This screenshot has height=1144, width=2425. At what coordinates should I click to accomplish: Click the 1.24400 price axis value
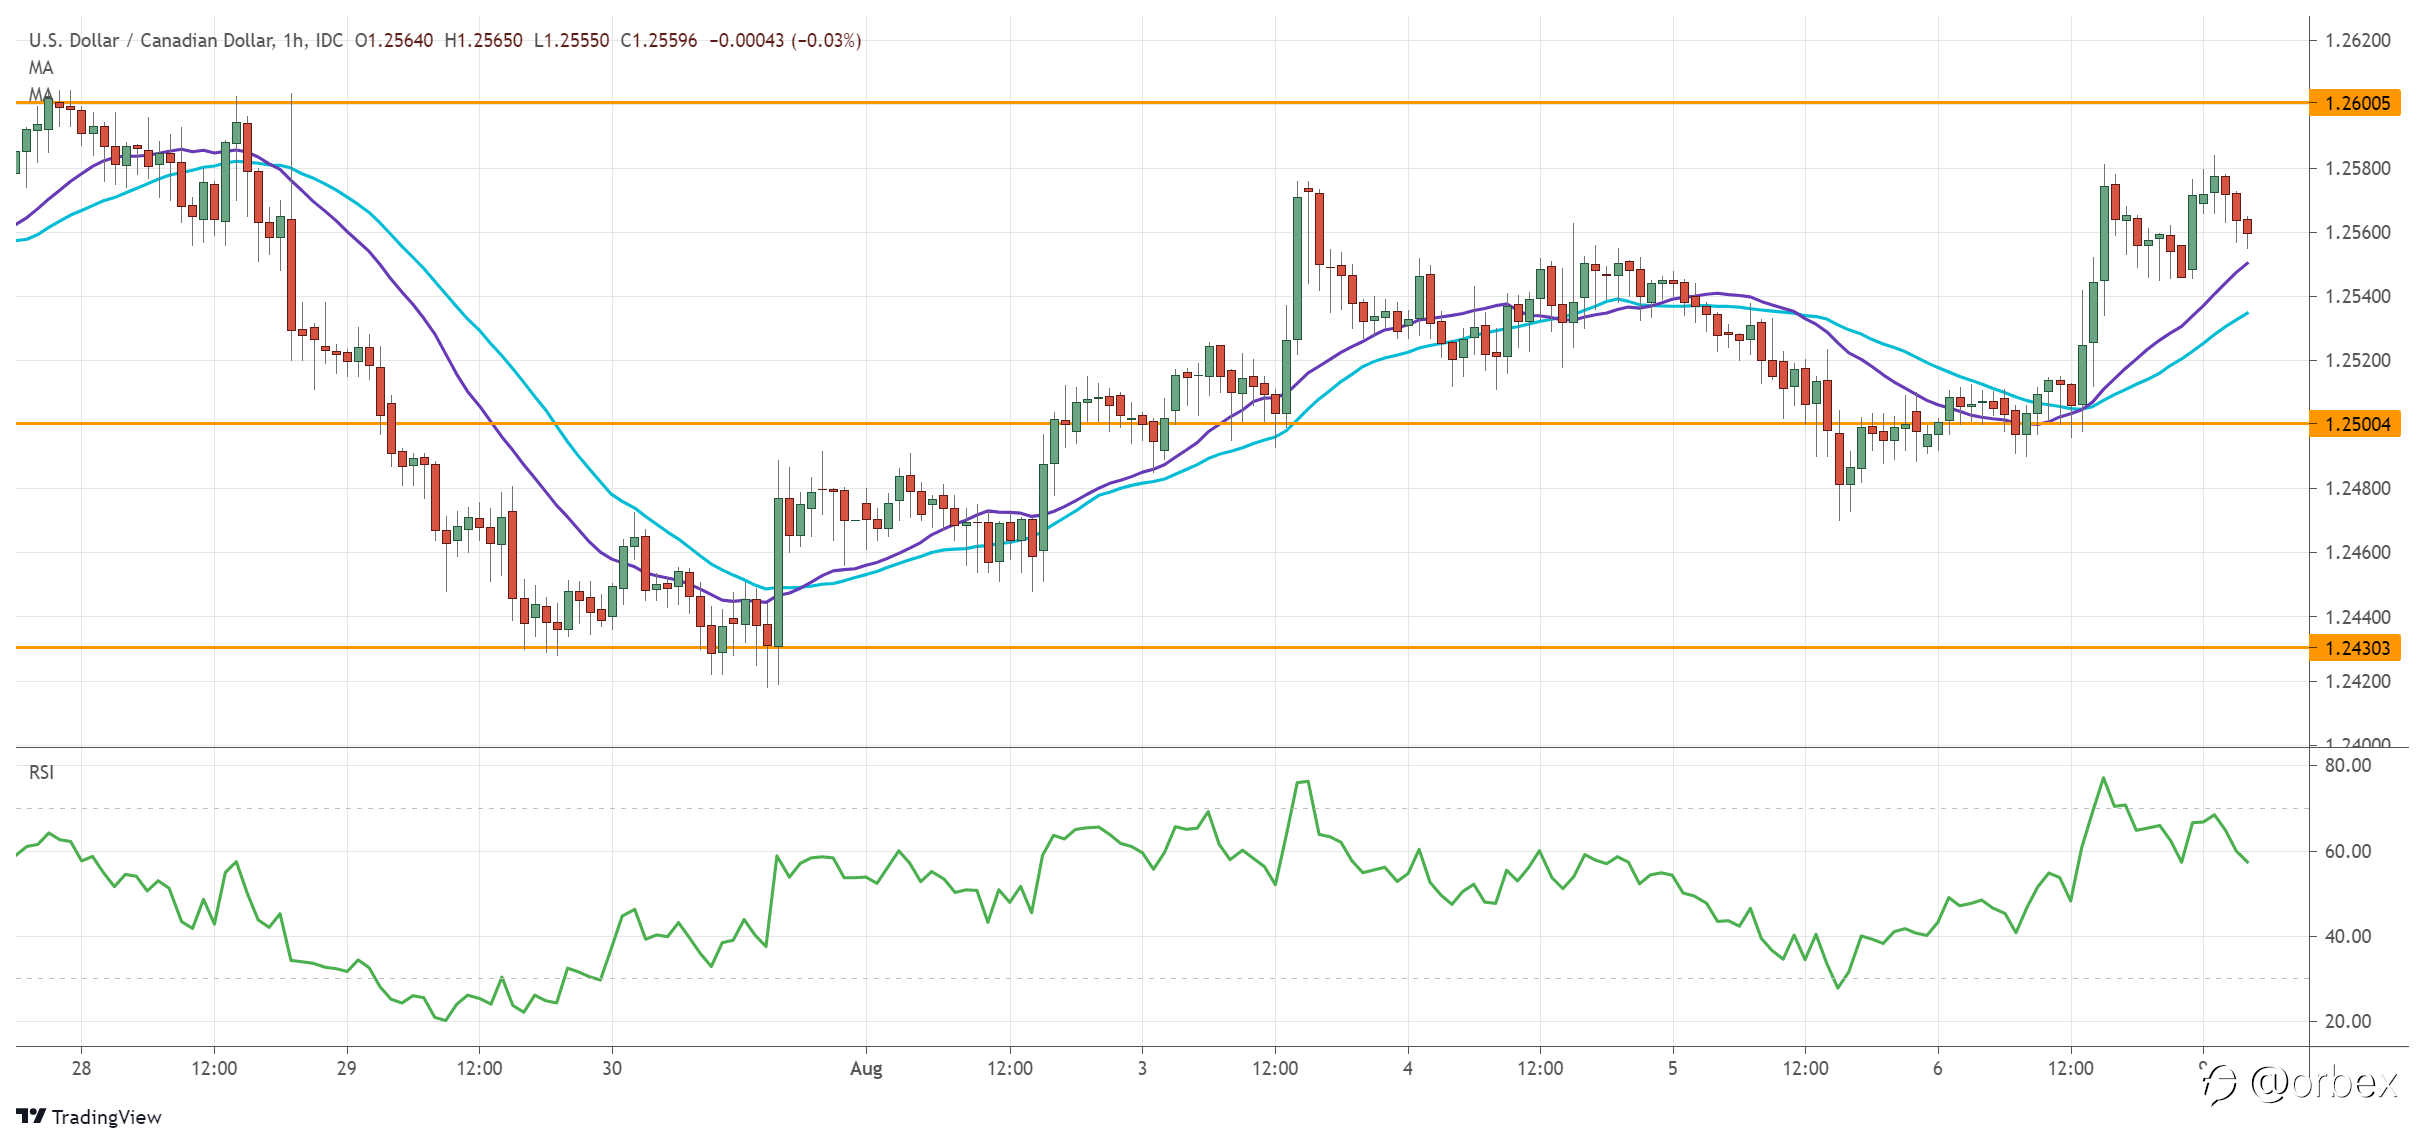point(2358,617)
